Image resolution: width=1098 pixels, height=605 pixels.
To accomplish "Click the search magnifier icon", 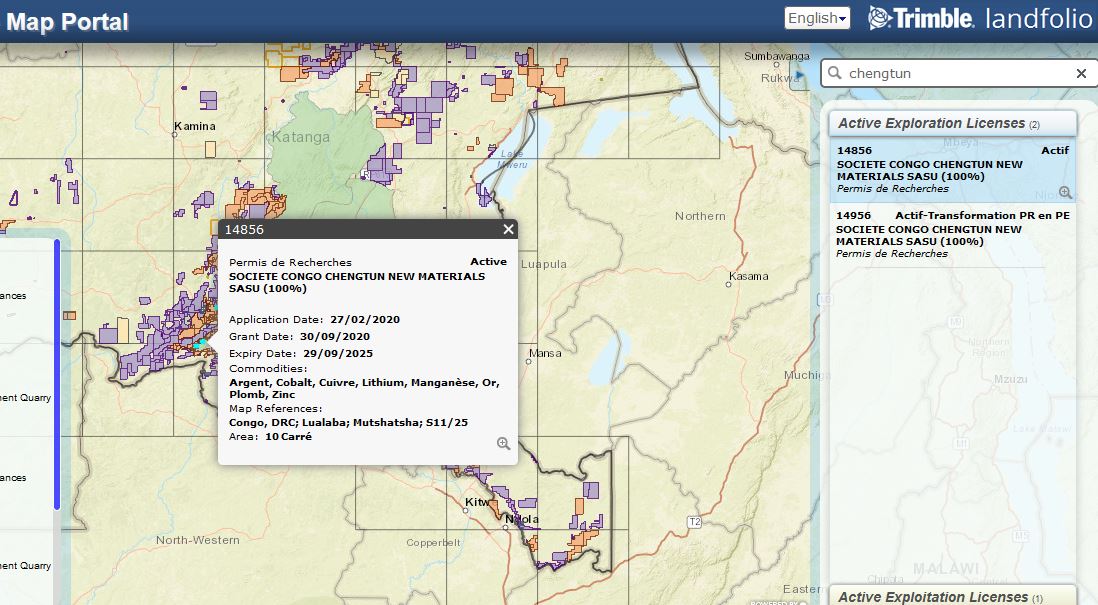I will pyautogui.click(x=834, y=73).
